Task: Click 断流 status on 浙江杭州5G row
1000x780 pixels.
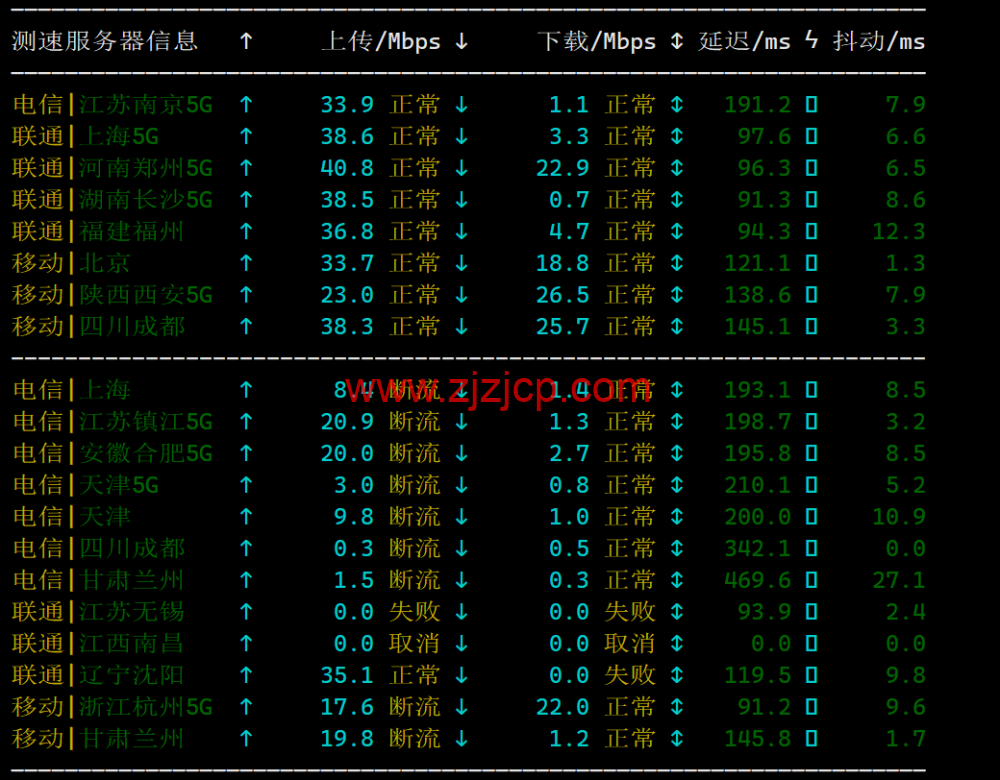Action: (x=415, y=707)
